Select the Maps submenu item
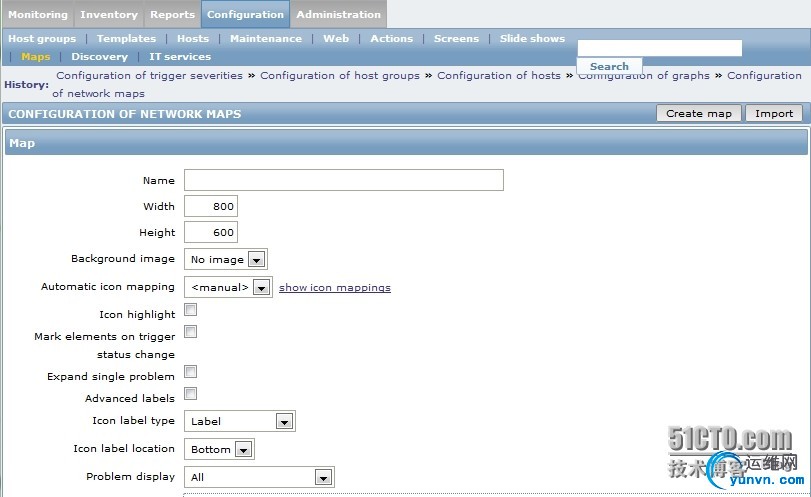 36,56
